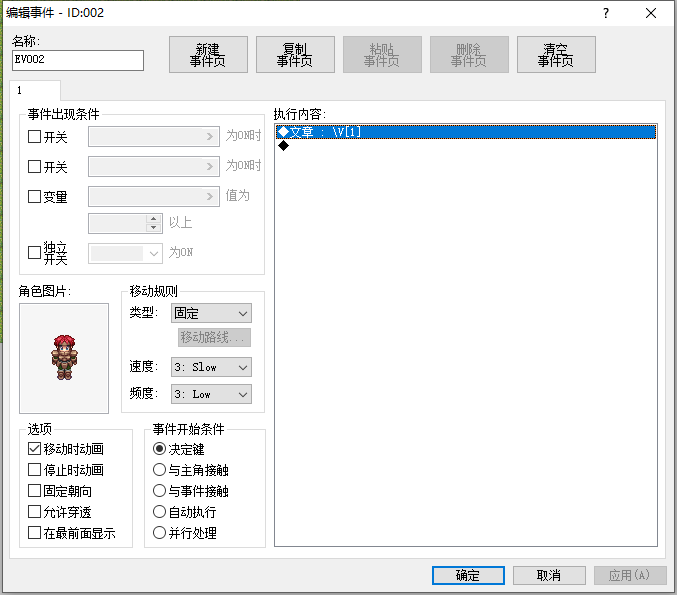
Task: Enable the 独立开关 condition checkbox
Action: click(35, 253)
